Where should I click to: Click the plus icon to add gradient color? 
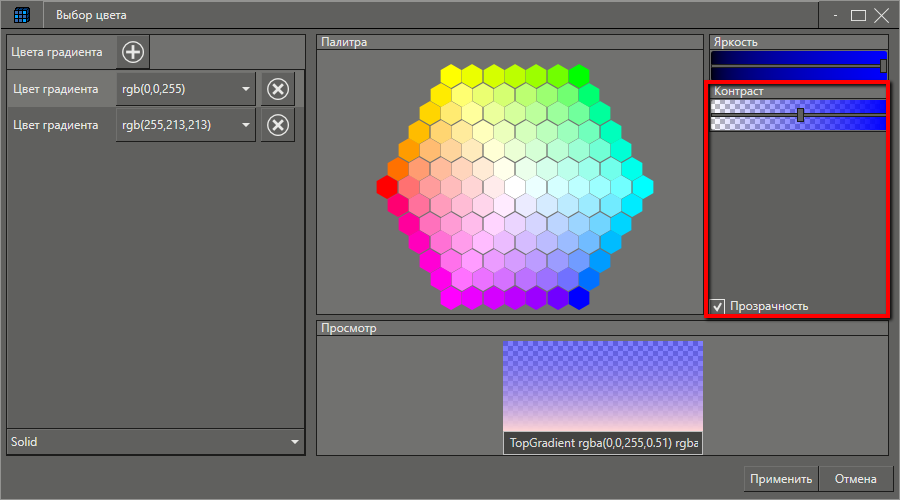tap(133, 52)
